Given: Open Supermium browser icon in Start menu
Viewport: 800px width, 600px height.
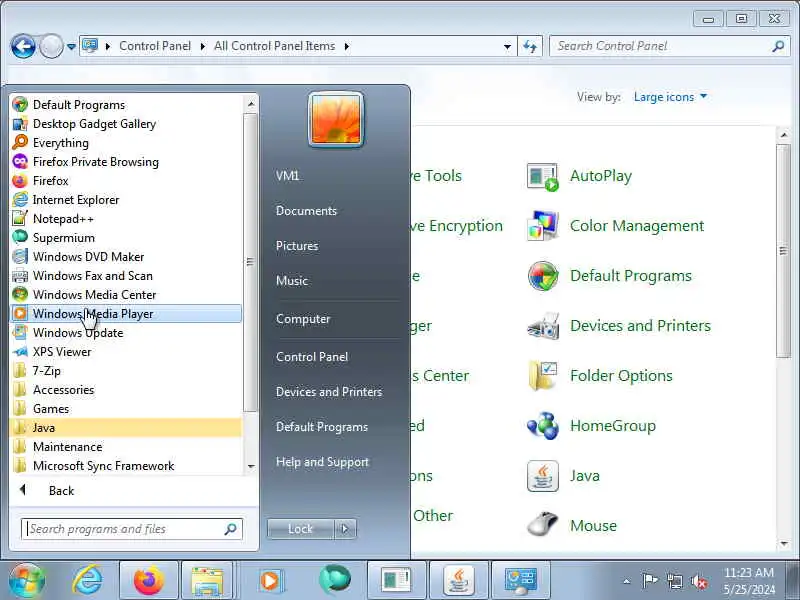Looking at the screenshot, I should [x=20, y=237].
